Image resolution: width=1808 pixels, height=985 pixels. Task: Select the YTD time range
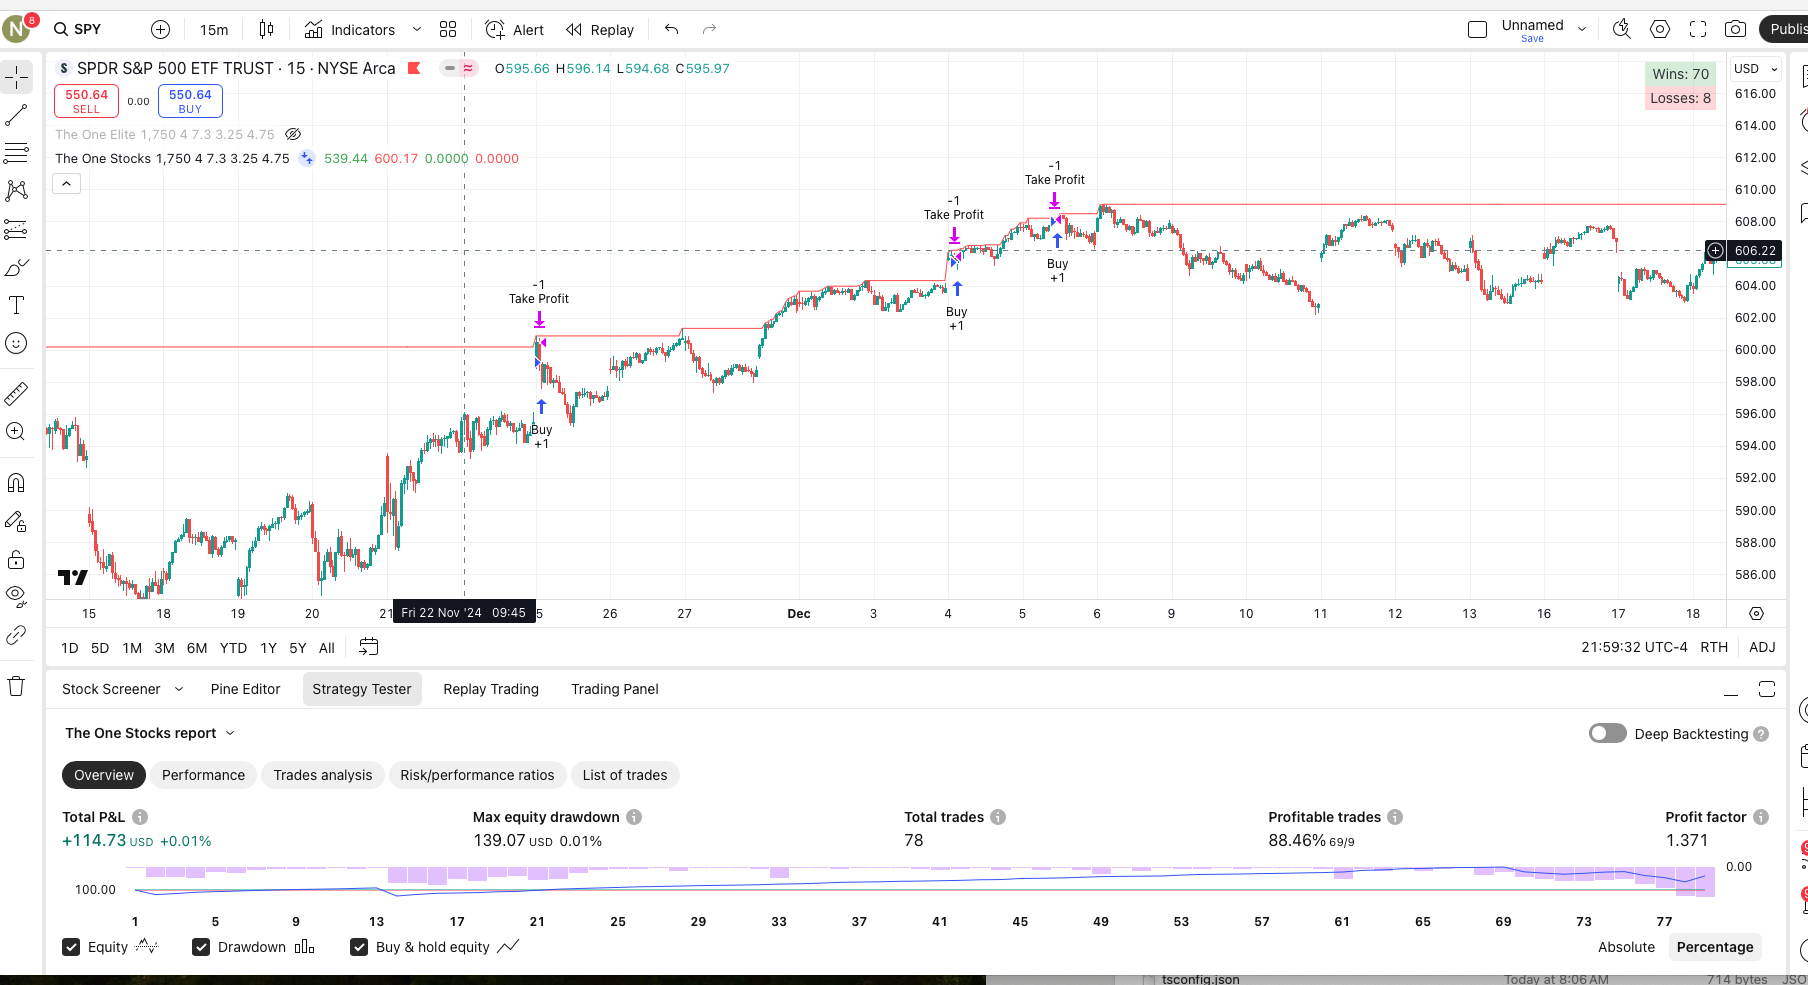[x=233, y=648]
